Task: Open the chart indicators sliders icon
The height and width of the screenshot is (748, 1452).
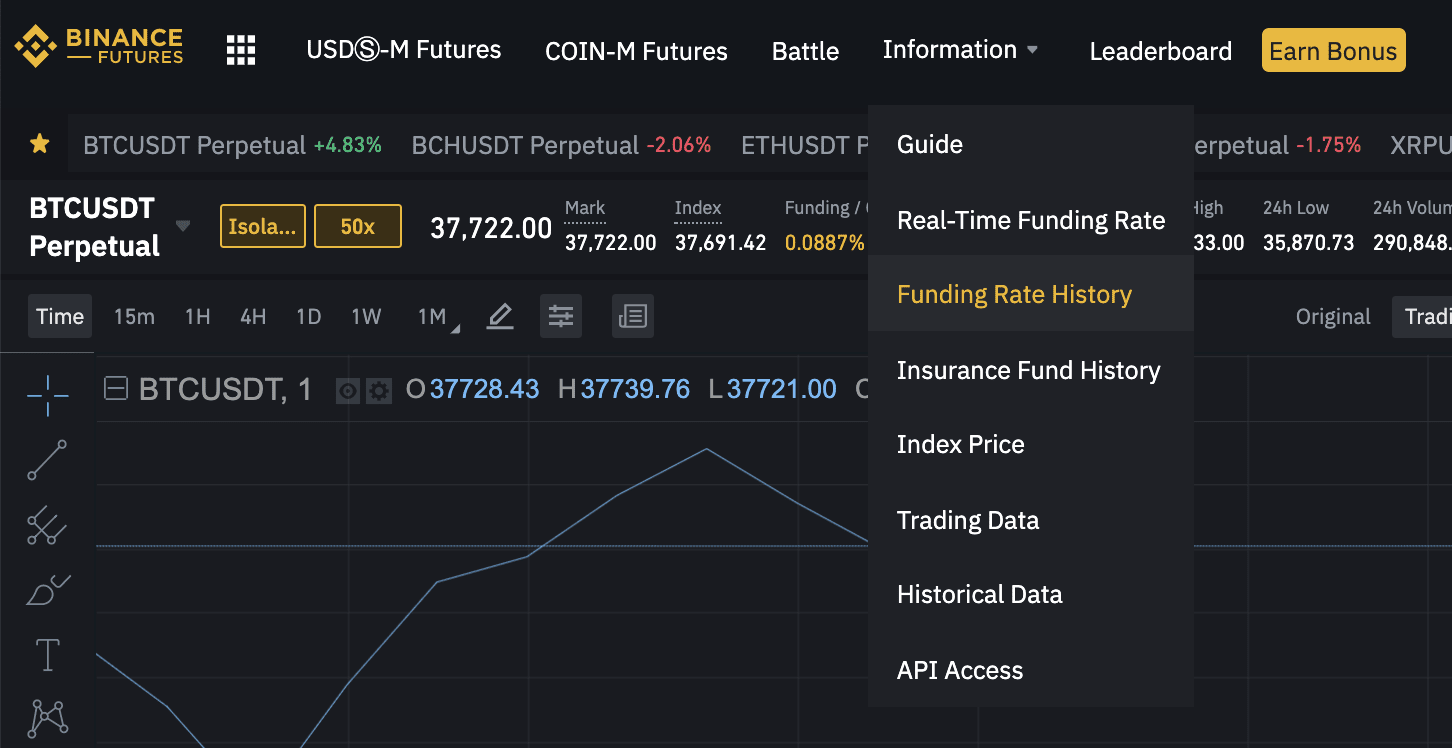Action: point(561,316)
